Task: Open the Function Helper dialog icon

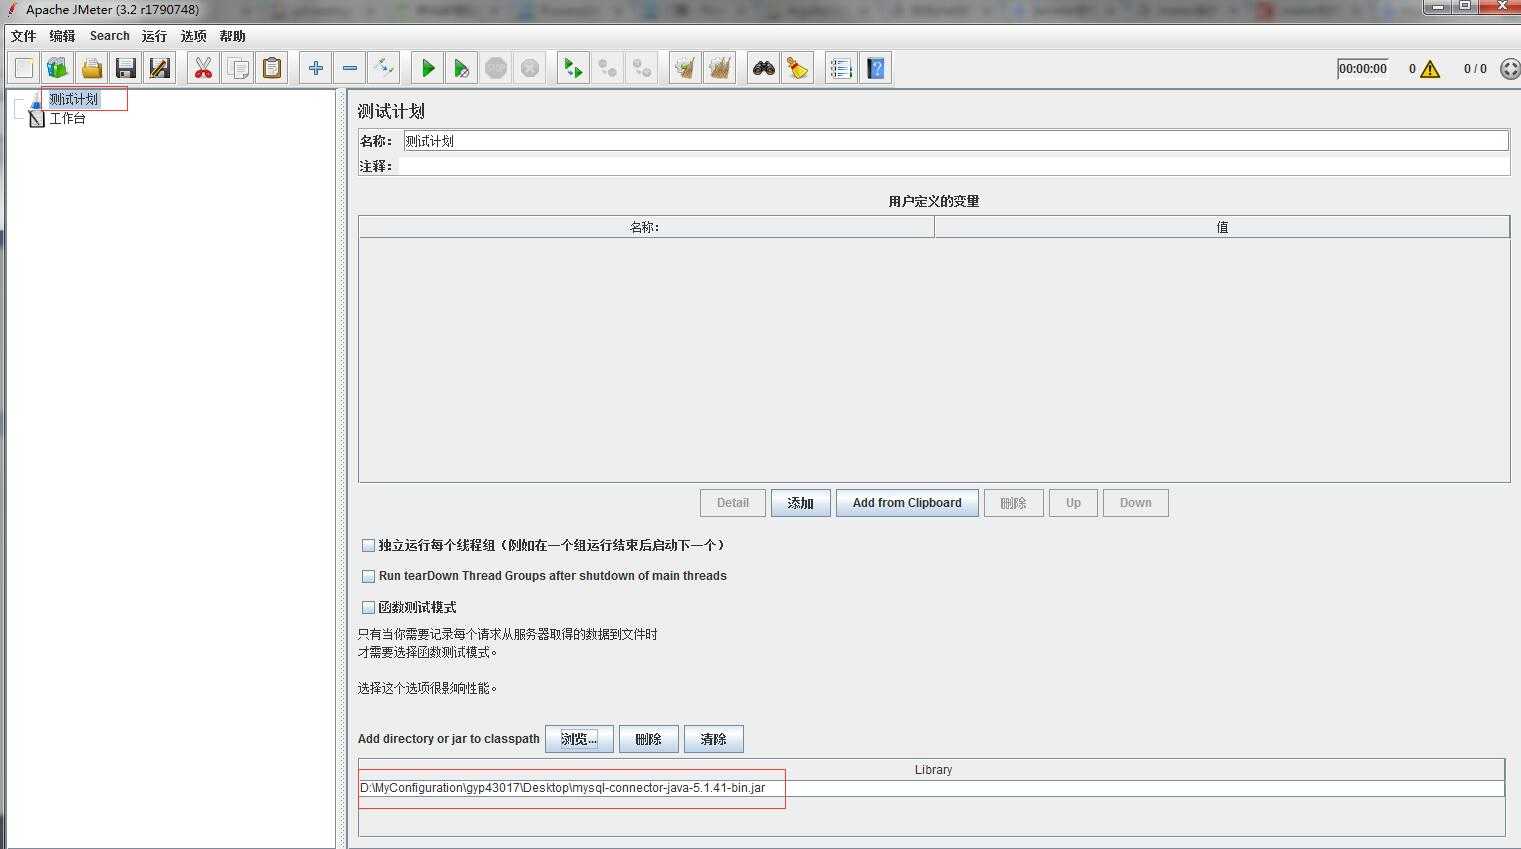Action: (841, 68)
